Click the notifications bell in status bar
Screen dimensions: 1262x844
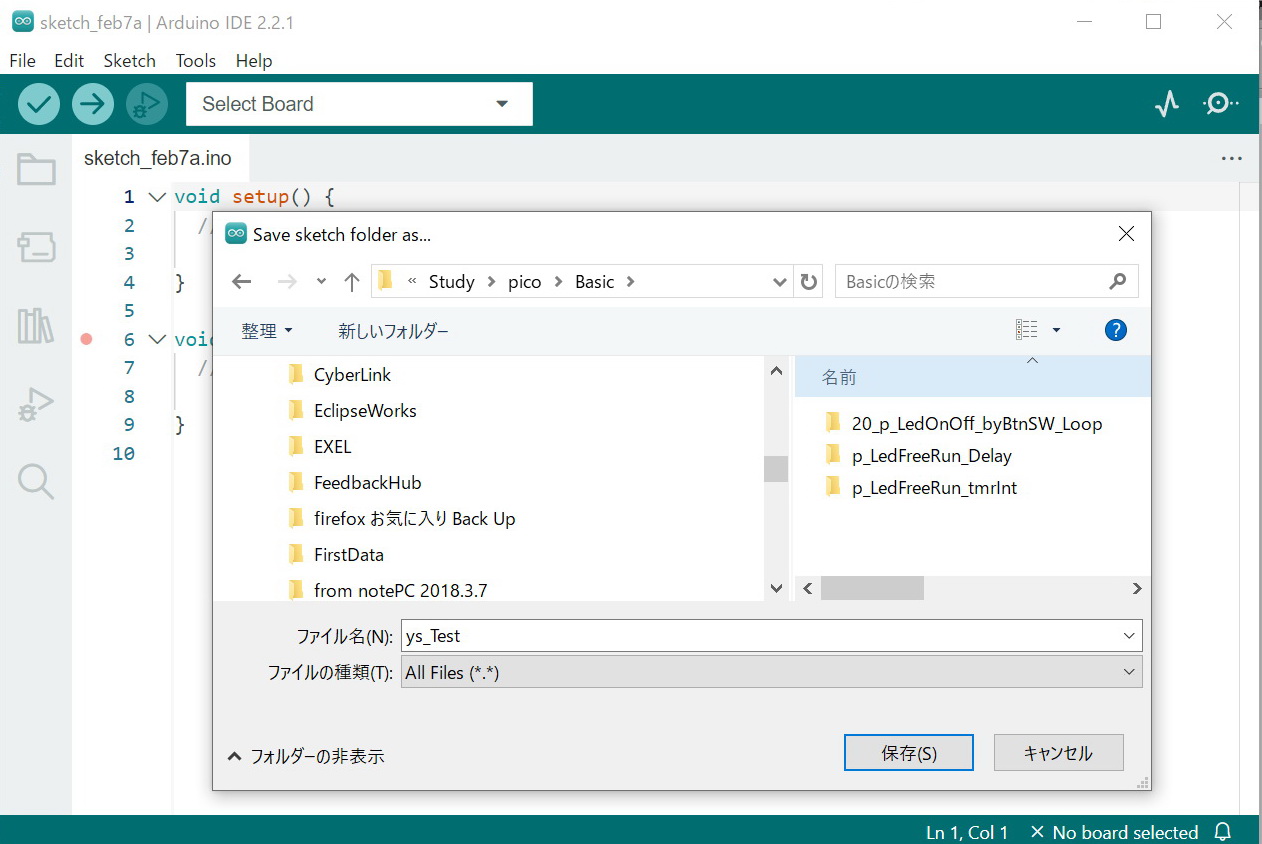tap(1222, 832)
